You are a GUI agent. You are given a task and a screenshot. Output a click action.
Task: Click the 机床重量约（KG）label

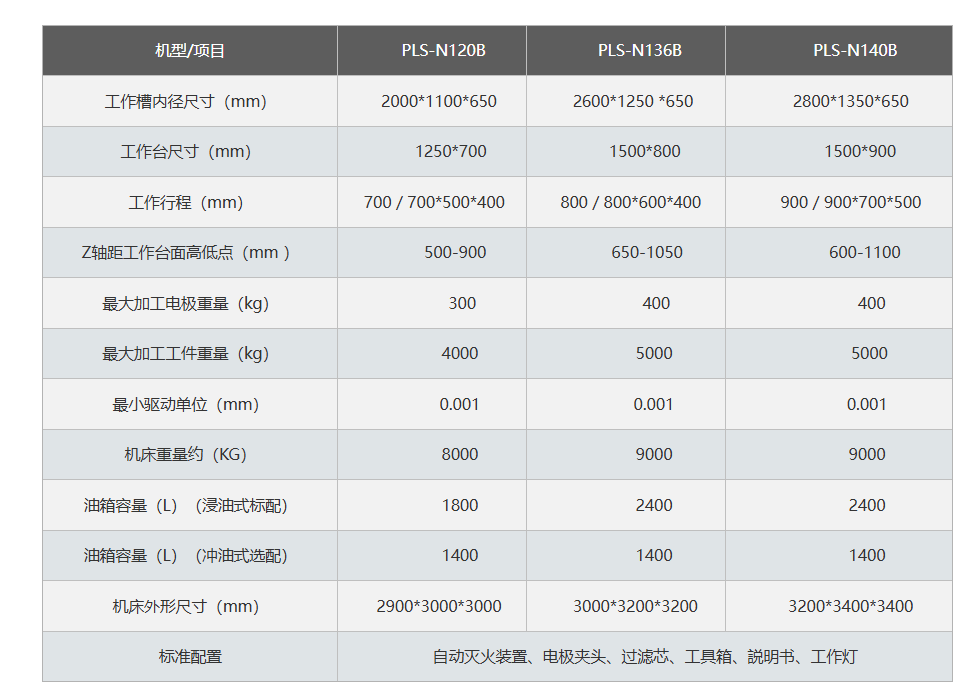tap(186, 455)
